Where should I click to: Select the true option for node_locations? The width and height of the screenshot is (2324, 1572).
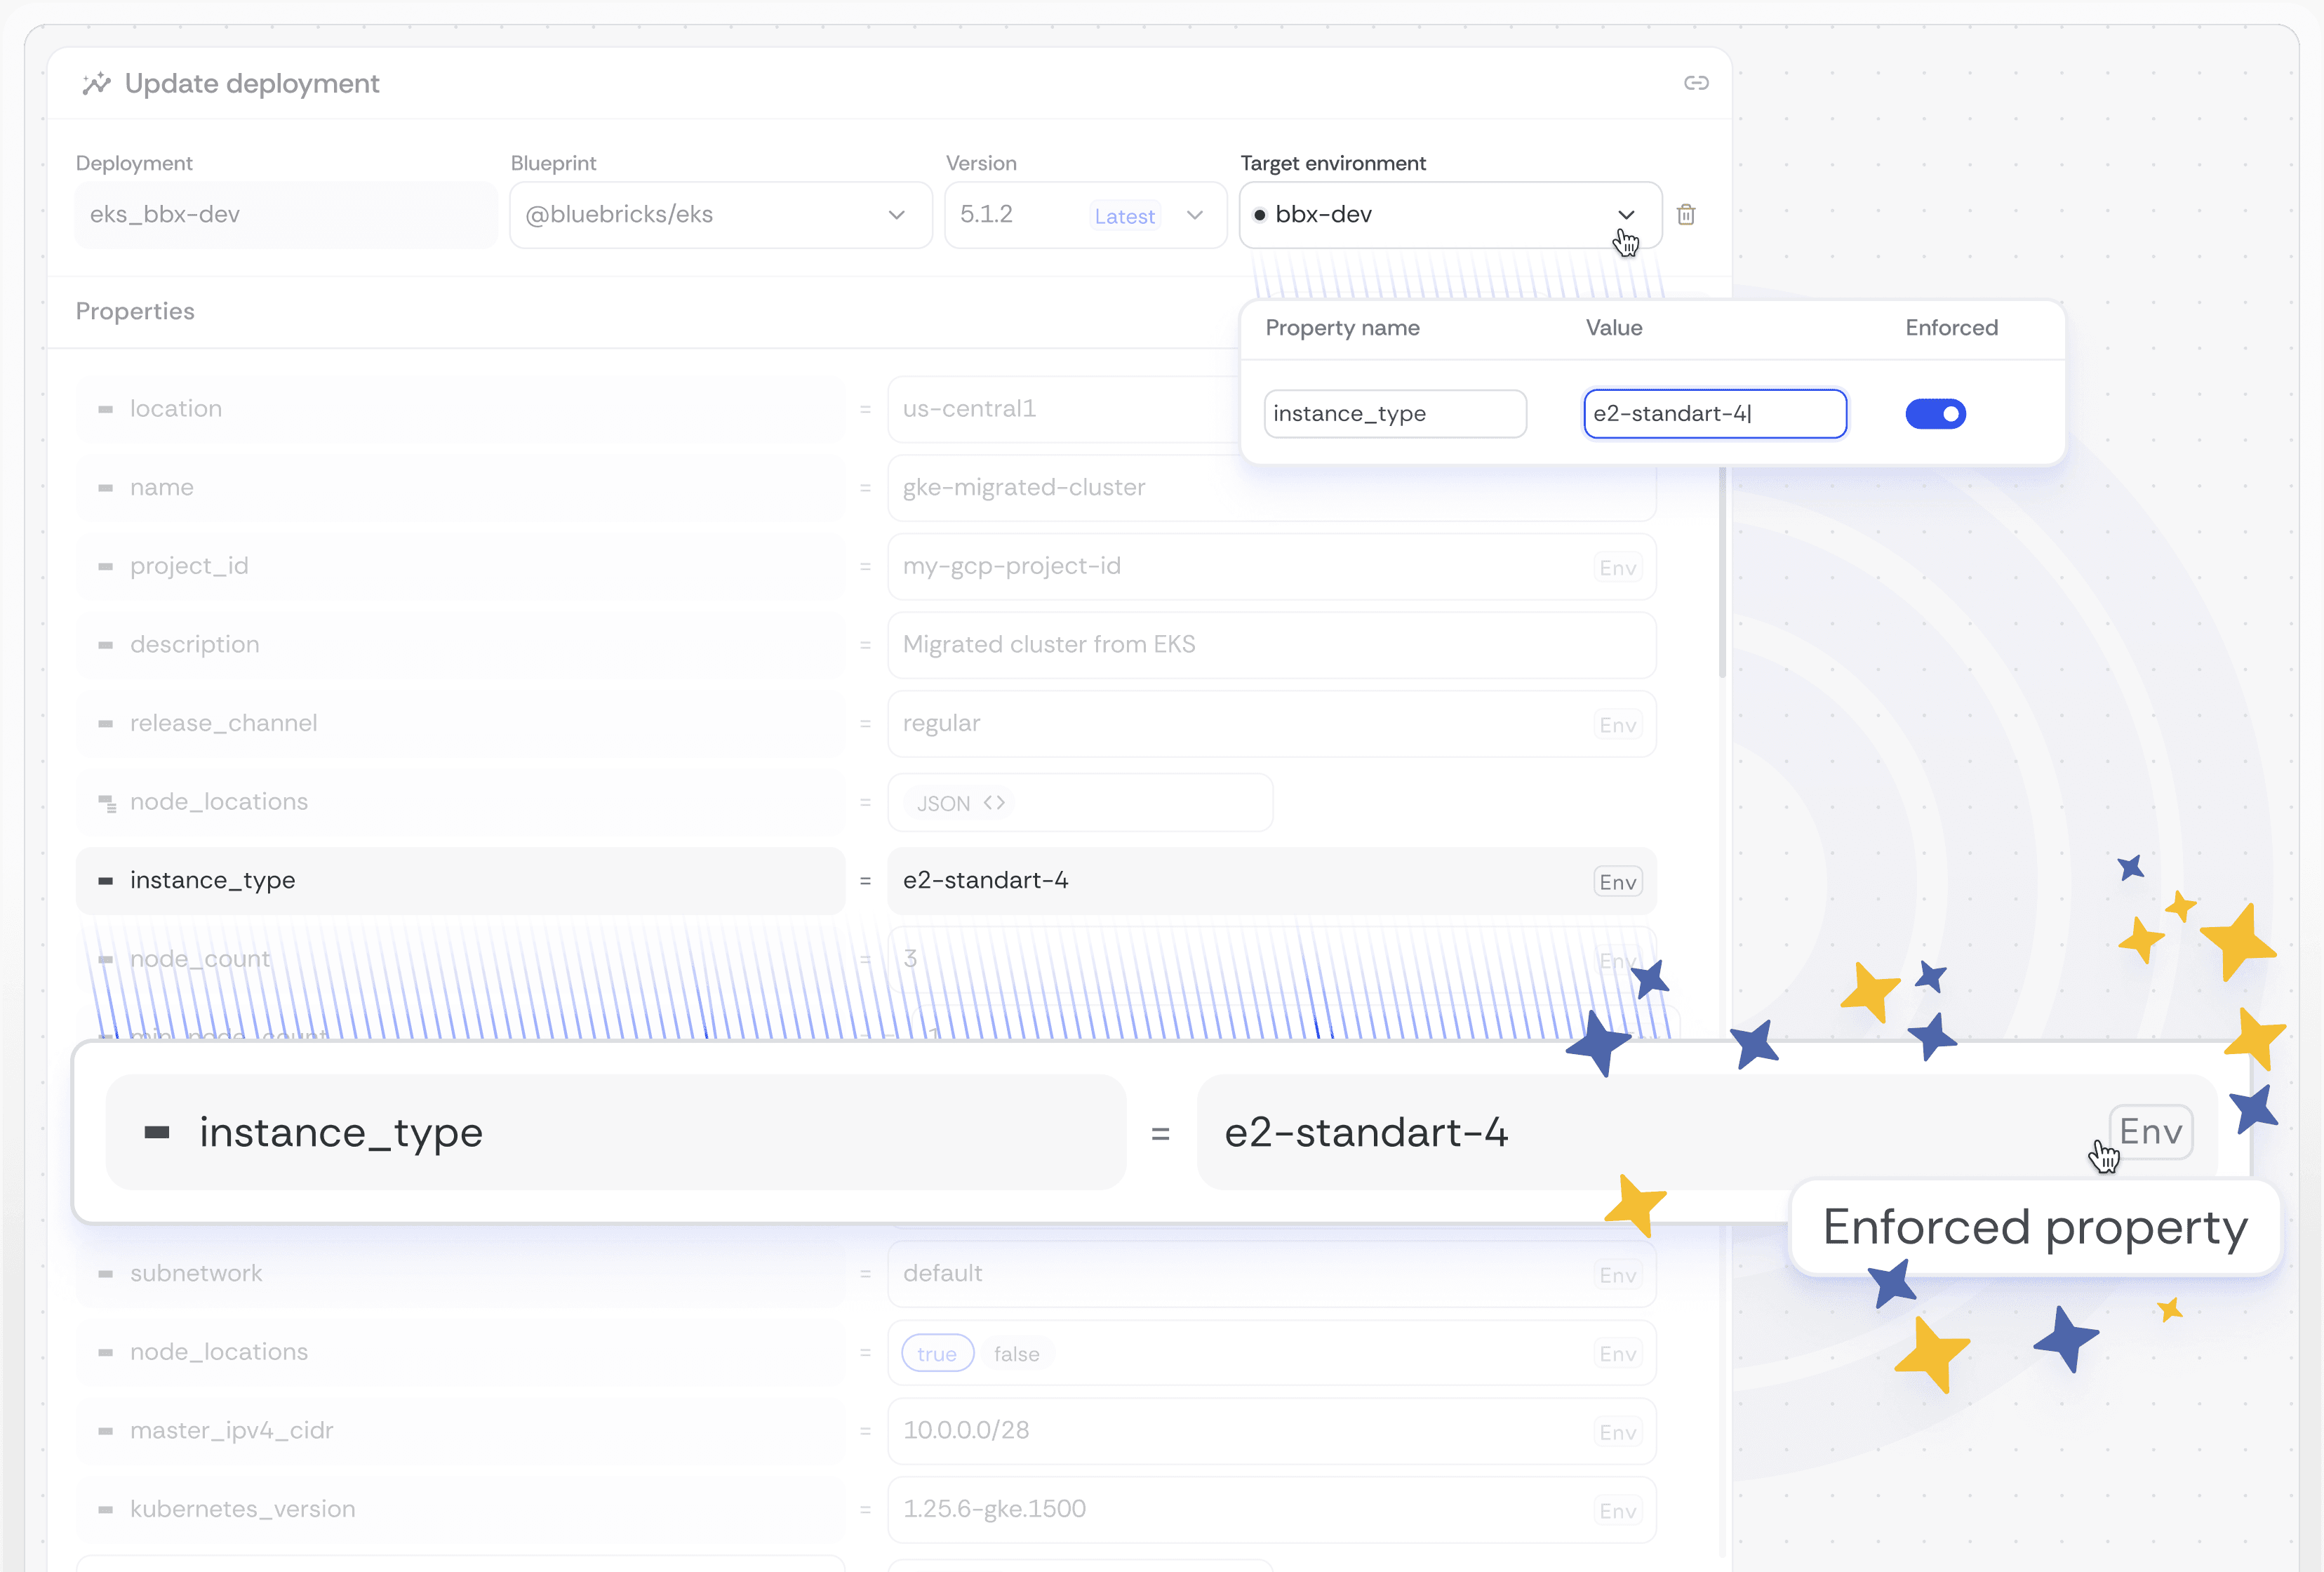937,1354
